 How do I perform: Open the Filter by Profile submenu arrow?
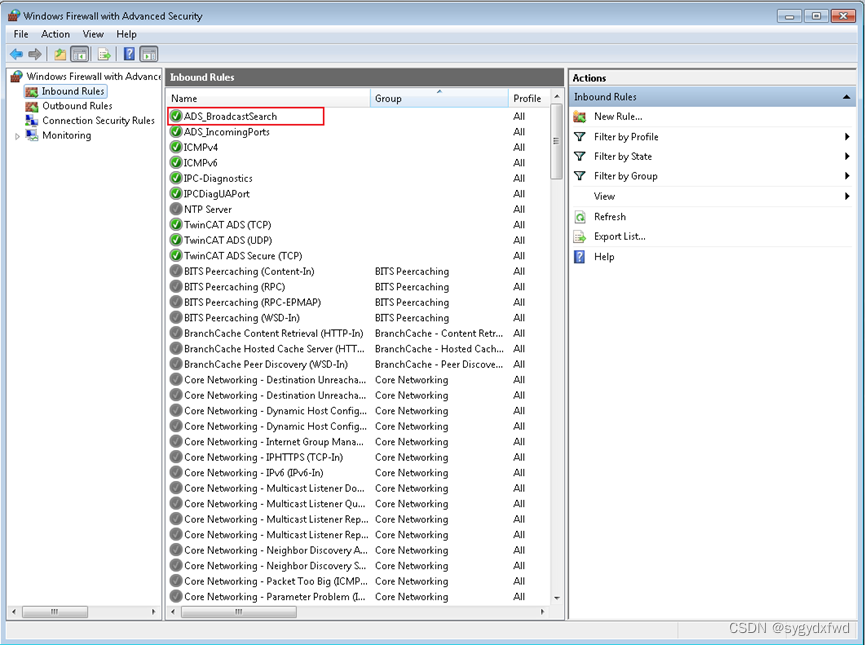[847, 136]
